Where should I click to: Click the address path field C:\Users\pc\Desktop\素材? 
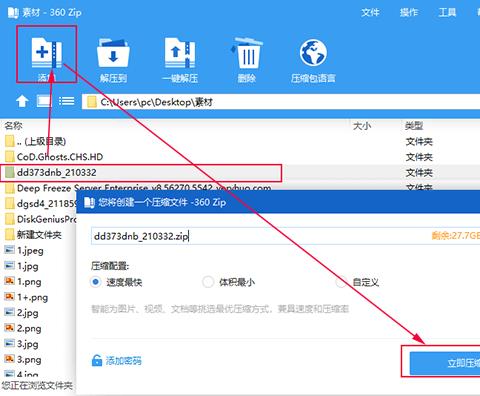tap(281, 102)
